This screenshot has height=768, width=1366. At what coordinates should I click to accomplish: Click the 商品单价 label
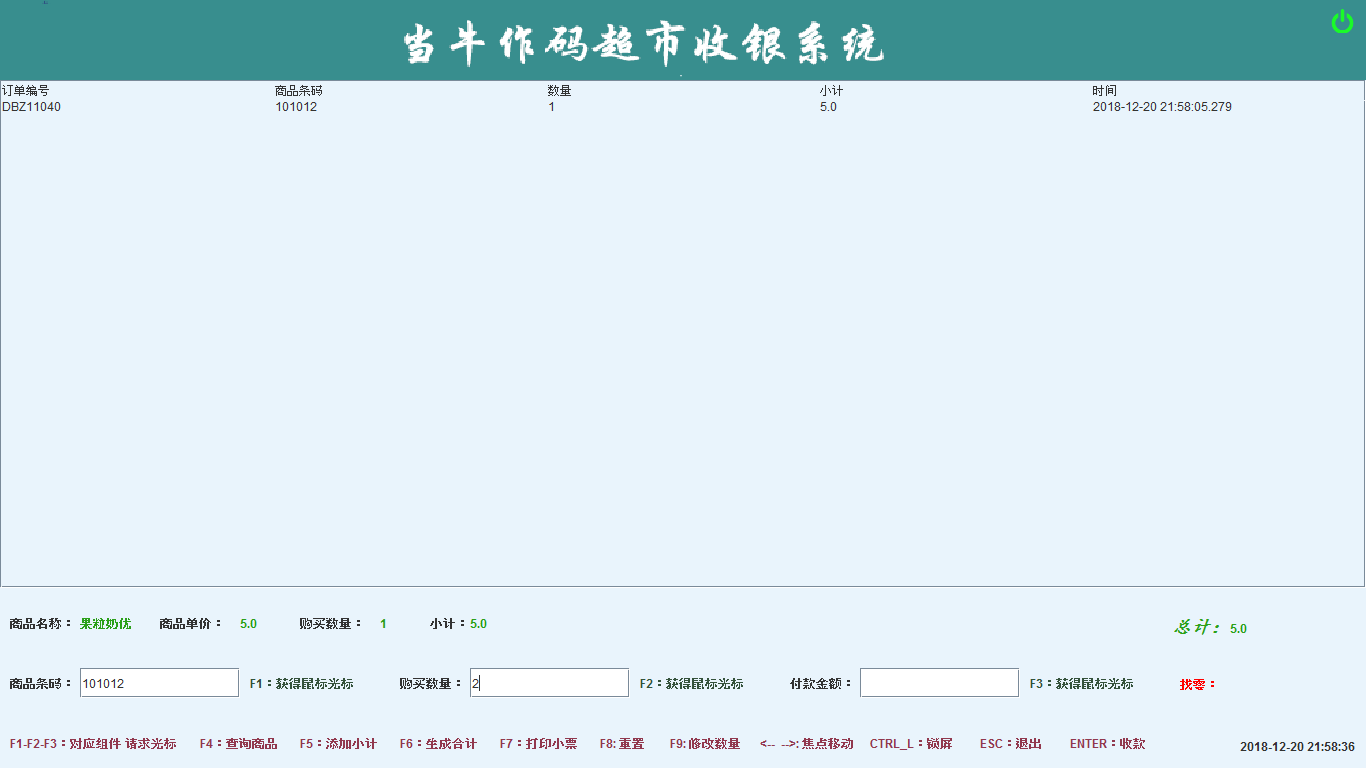pyautogui.click(x=191, y=624)
